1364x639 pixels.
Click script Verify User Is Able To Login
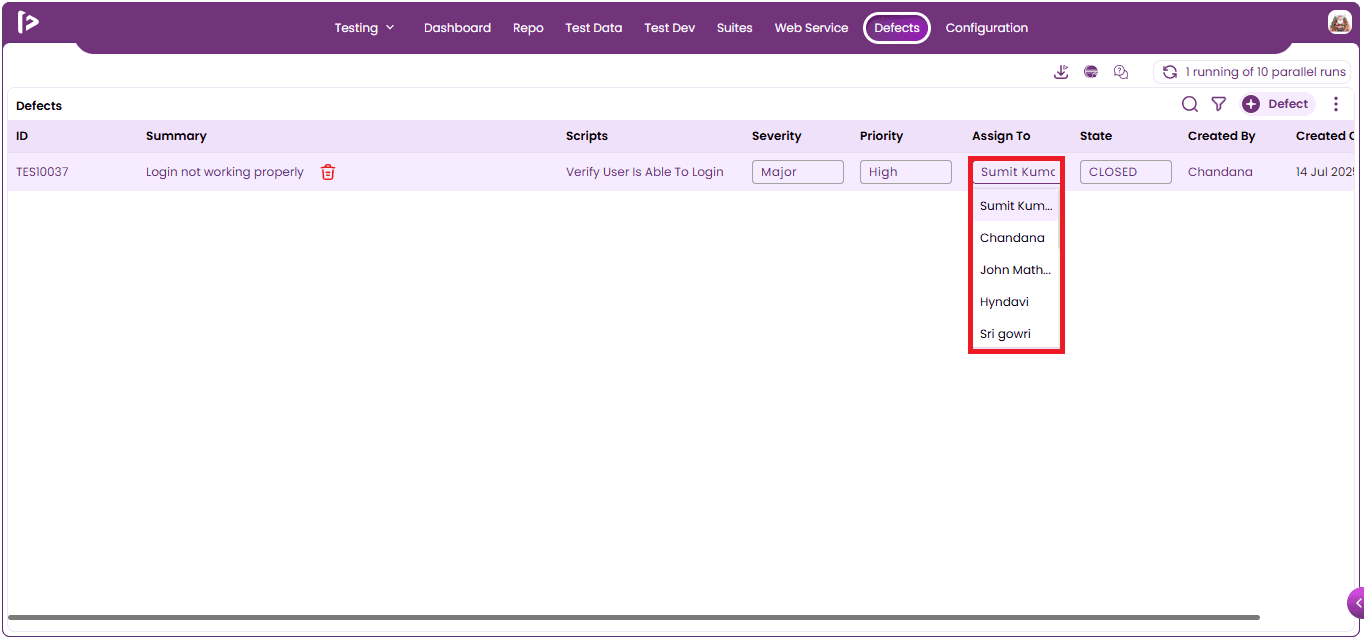[x=645, y=172]
